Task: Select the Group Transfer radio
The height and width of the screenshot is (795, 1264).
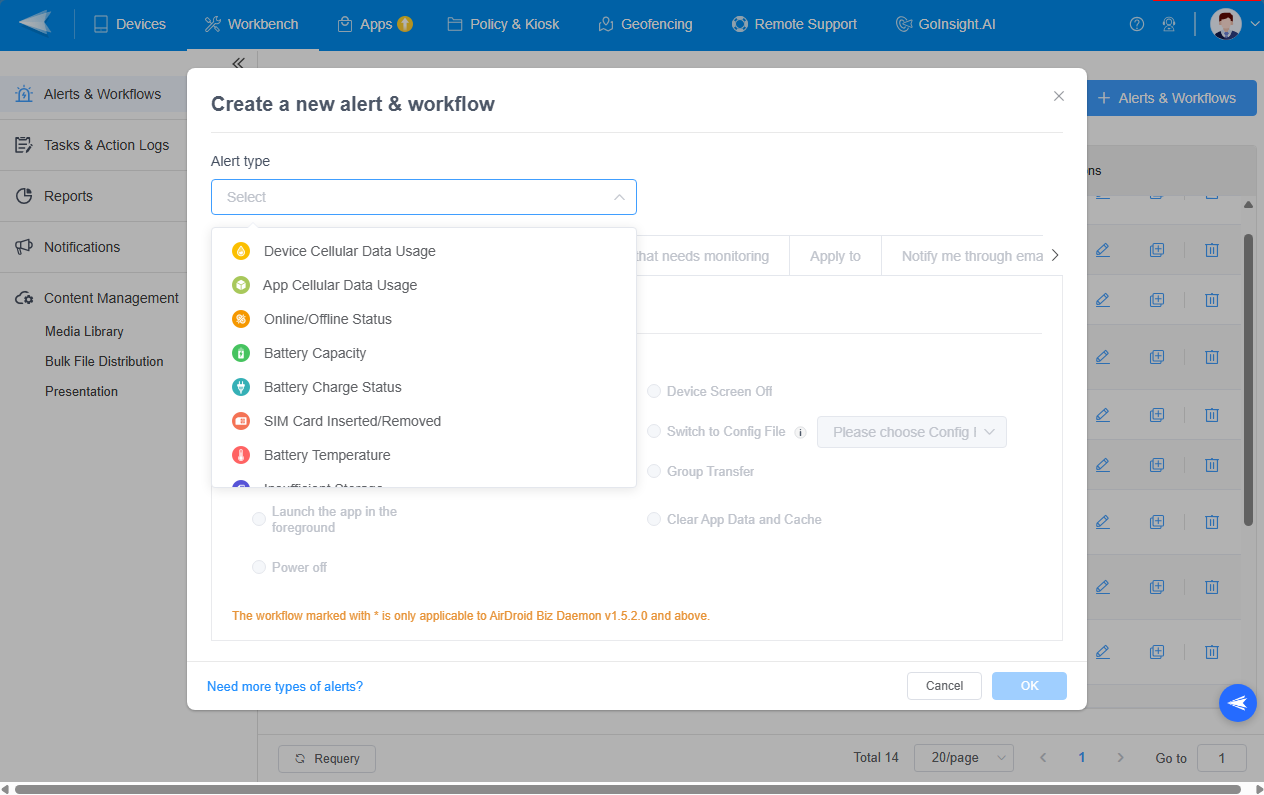Action: pyautogui.click(x=654, y=471)
